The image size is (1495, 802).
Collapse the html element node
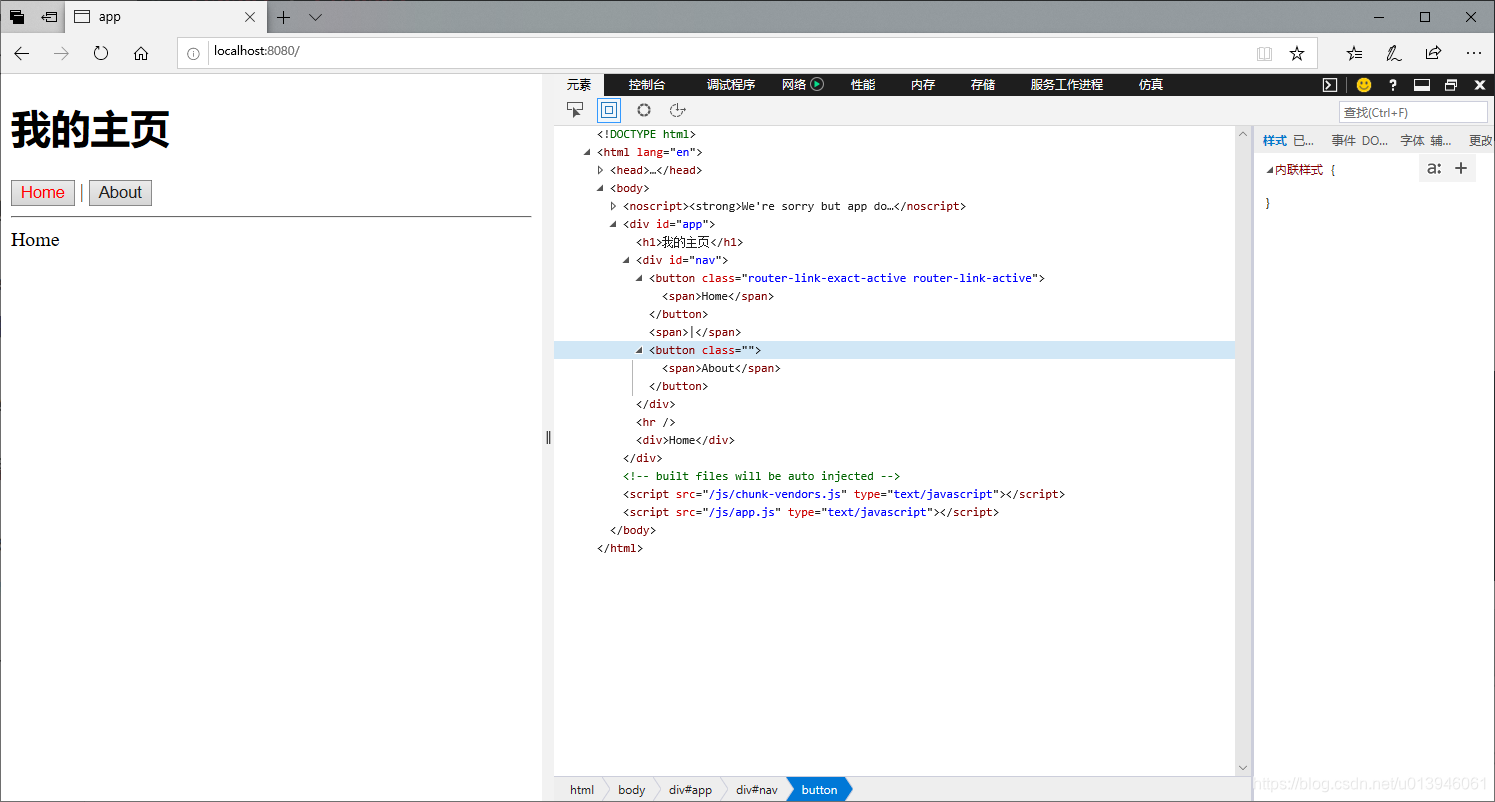pos(587,152)
